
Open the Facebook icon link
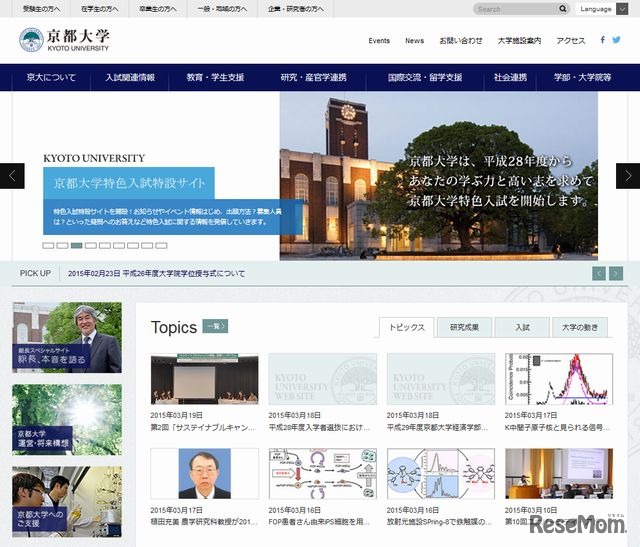(x=602, y=40)
